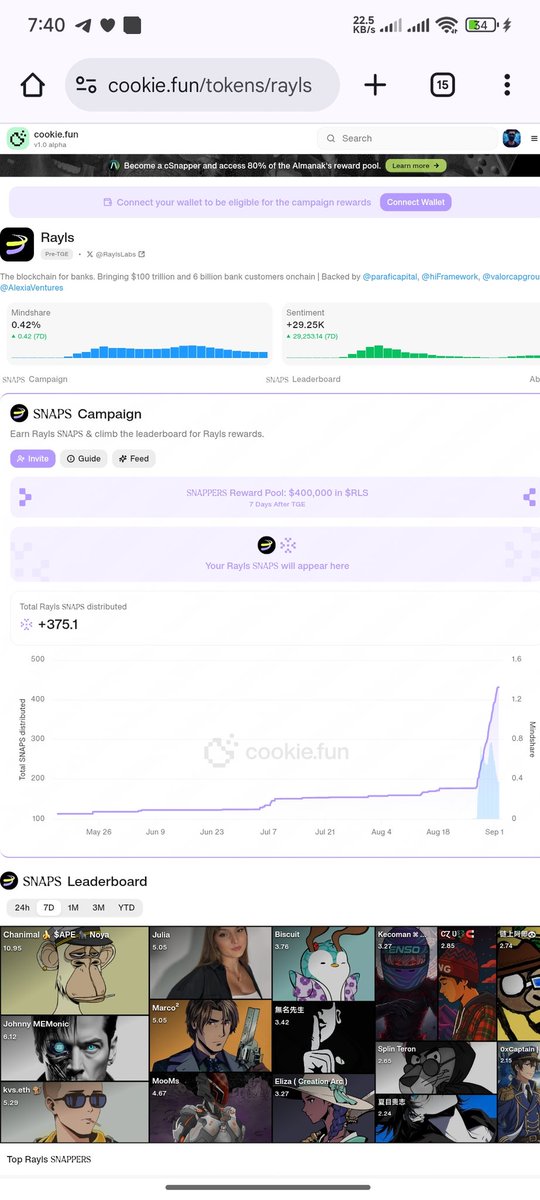The height and width of the screenshot is (1200, 540).
Task: Open the 無名先生 leaderboard tile
Action: pos(323,1038)
